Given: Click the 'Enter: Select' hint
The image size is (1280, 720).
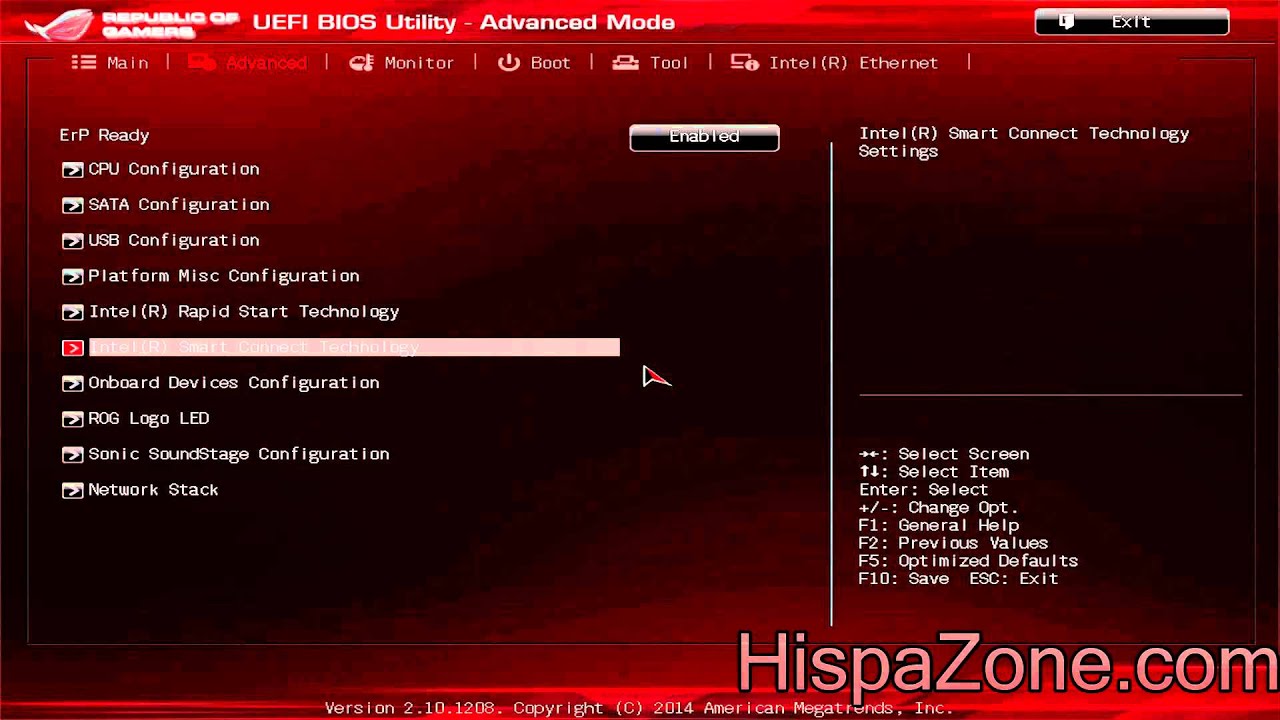Looking at the screenshot, I should 923,490.
